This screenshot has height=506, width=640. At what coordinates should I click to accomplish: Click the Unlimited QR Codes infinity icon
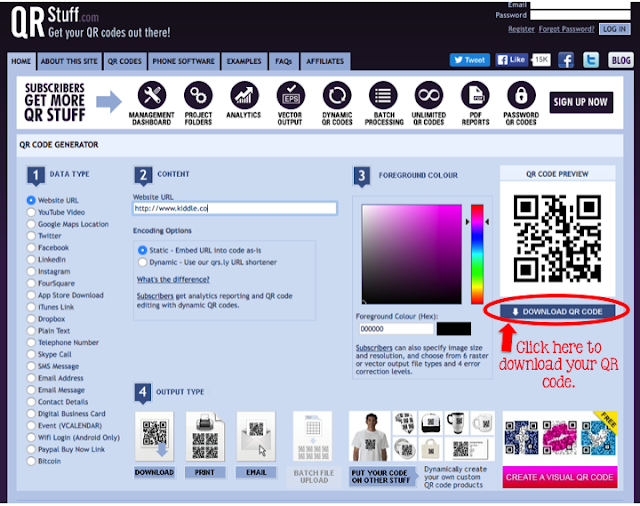pyautogui.click(x=429, y=95)
